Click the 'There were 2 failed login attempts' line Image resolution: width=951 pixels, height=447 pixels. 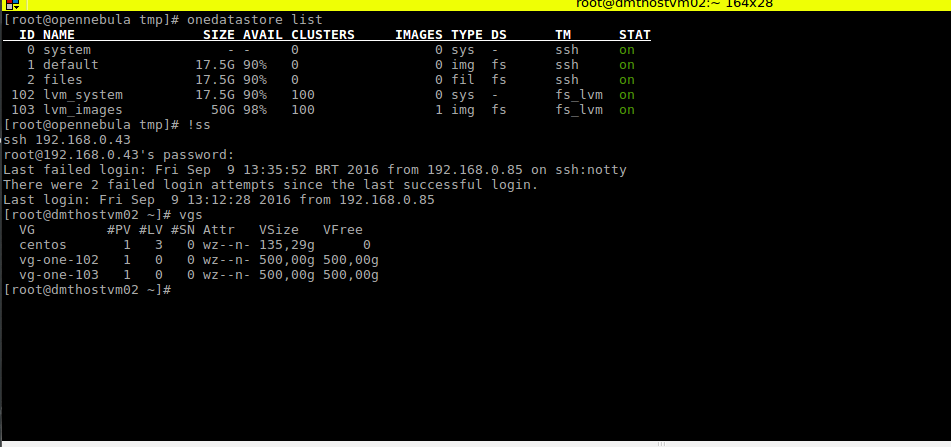pos(271,185)
